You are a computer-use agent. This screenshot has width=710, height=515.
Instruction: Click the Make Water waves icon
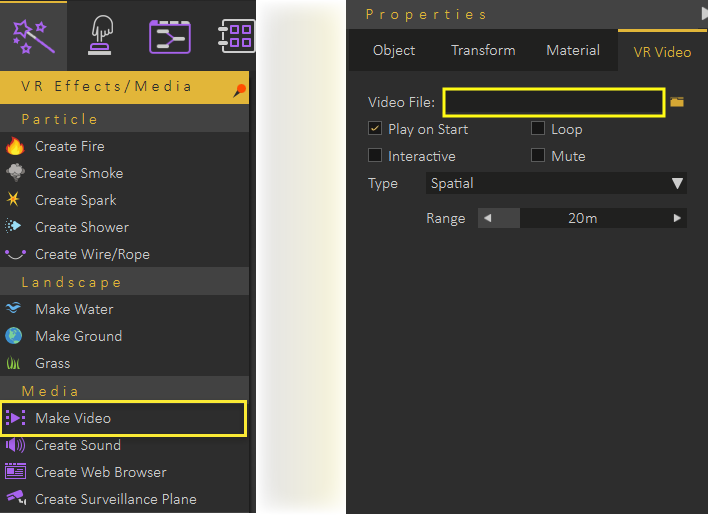click(14, 309)
